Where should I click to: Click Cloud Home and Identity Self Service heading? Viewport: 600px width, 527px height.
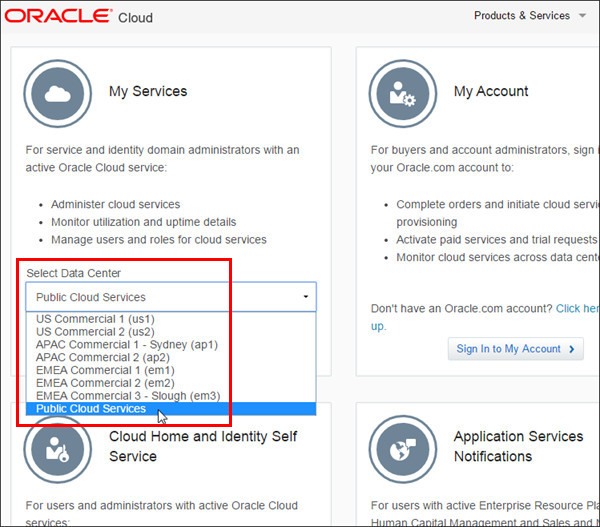pos(203,446)
